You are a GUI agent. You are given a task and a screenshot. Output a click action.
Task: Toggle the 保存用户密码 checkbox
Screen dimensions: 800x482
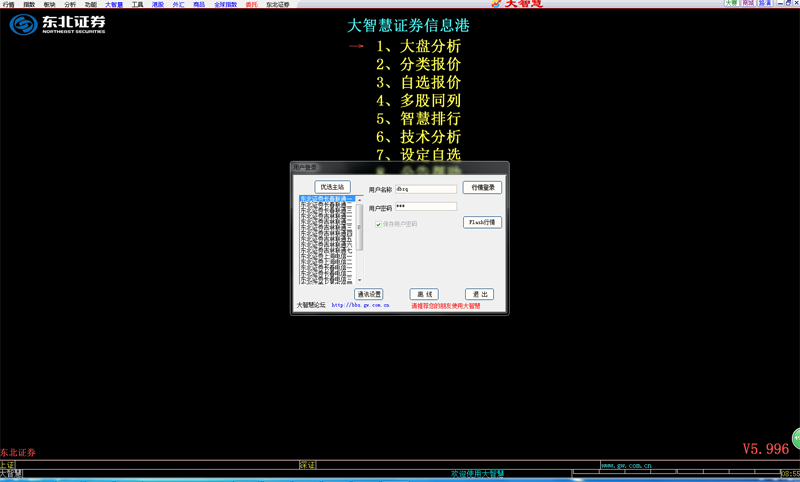[378, 224]
